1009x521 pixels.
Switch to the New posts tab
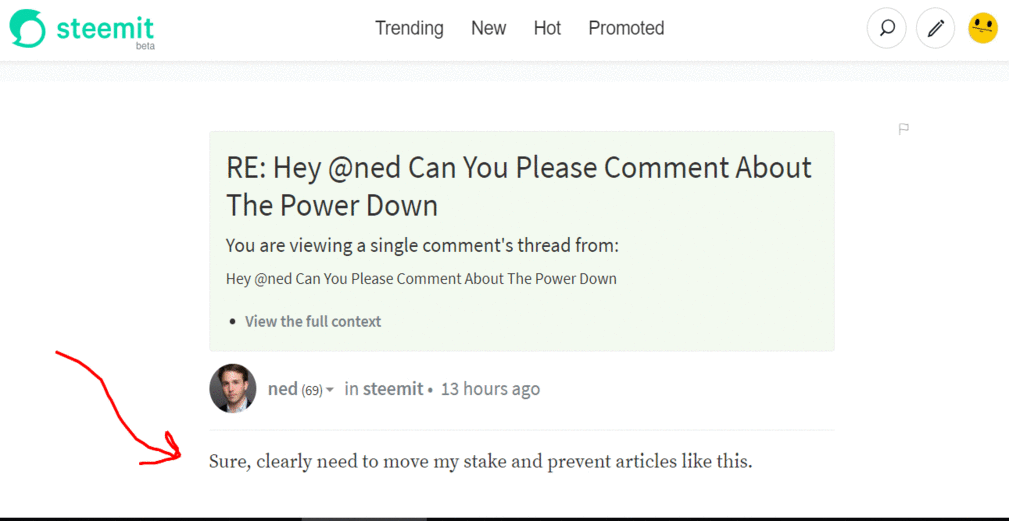tap(488, 28)
